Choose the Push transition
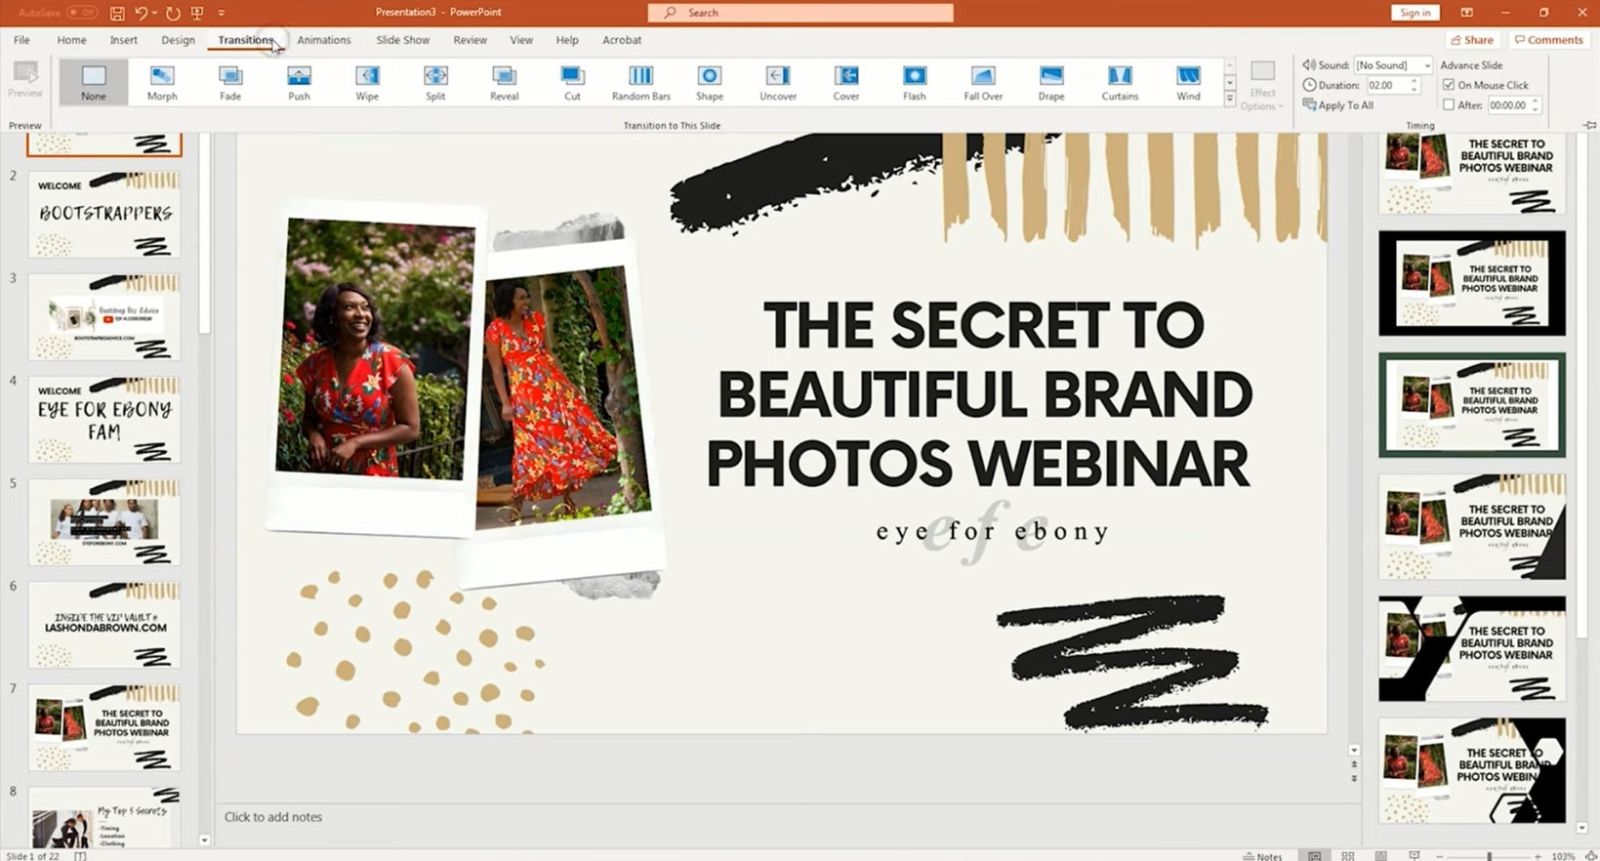The image size is (1600, 861). [x=298, y=82]
